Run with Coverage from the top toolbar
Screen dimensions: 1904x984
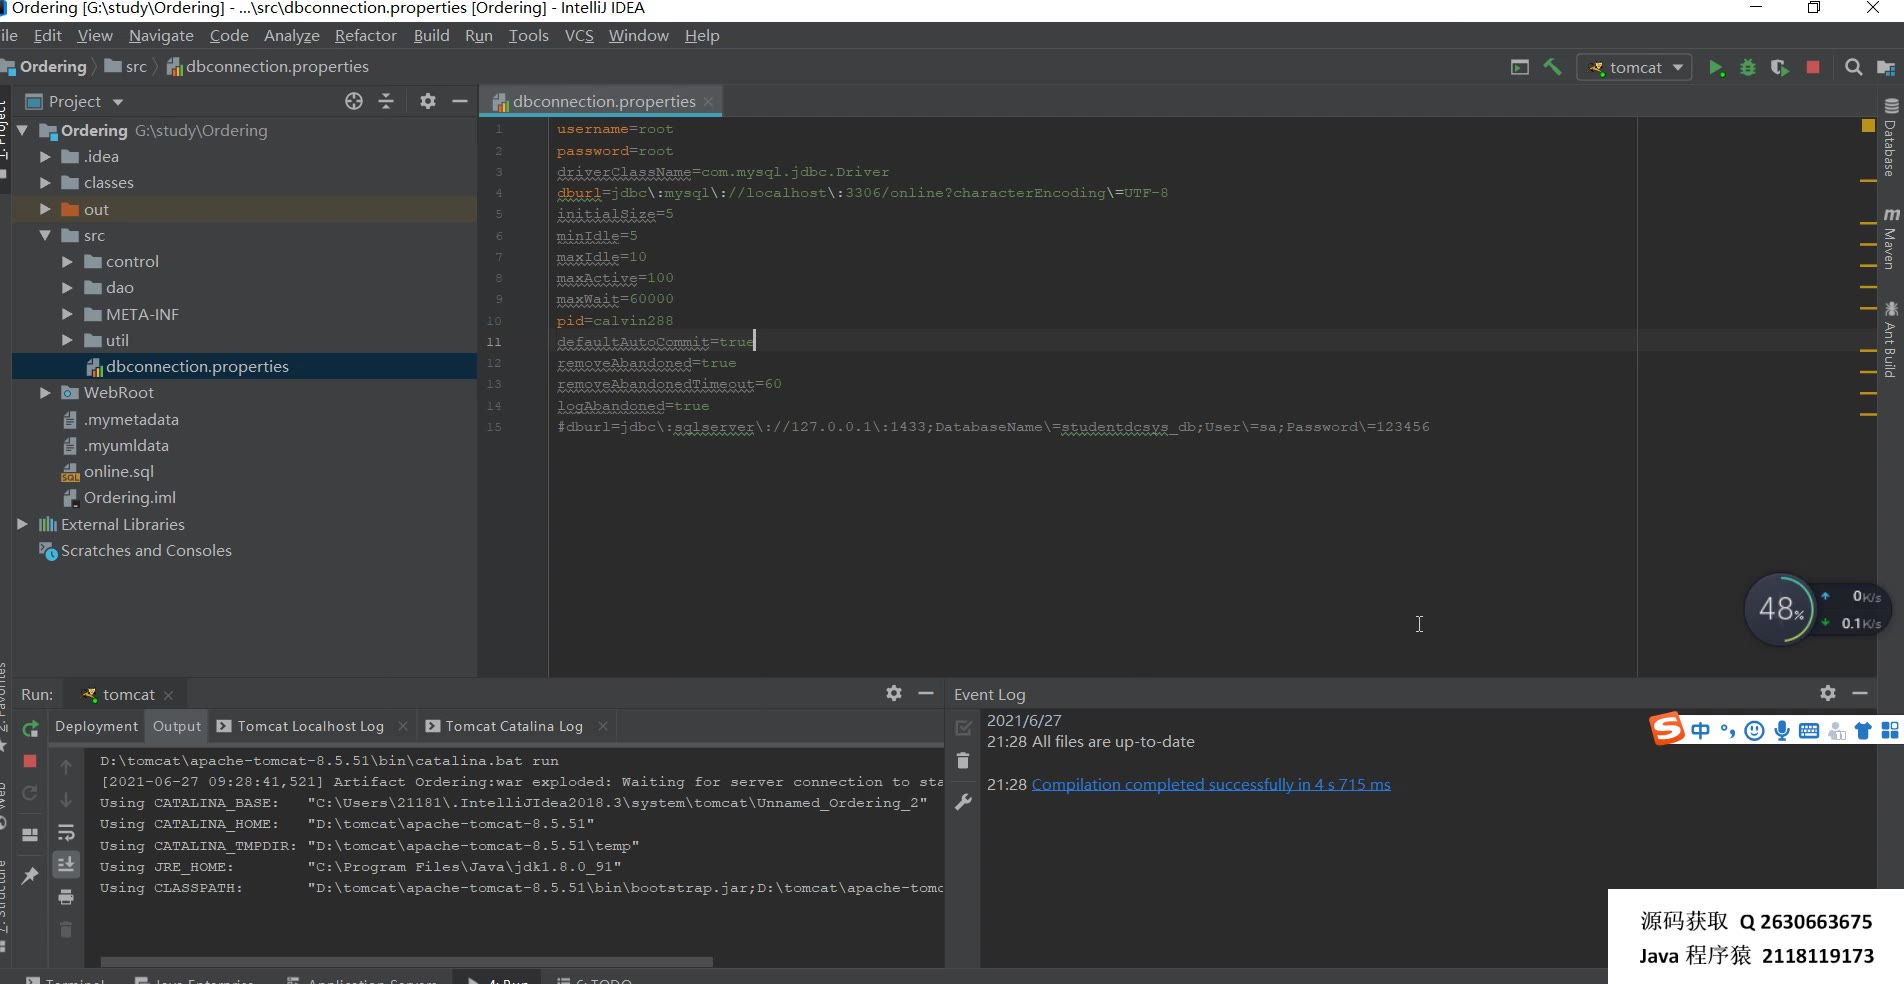click(x=1780, y=67)
